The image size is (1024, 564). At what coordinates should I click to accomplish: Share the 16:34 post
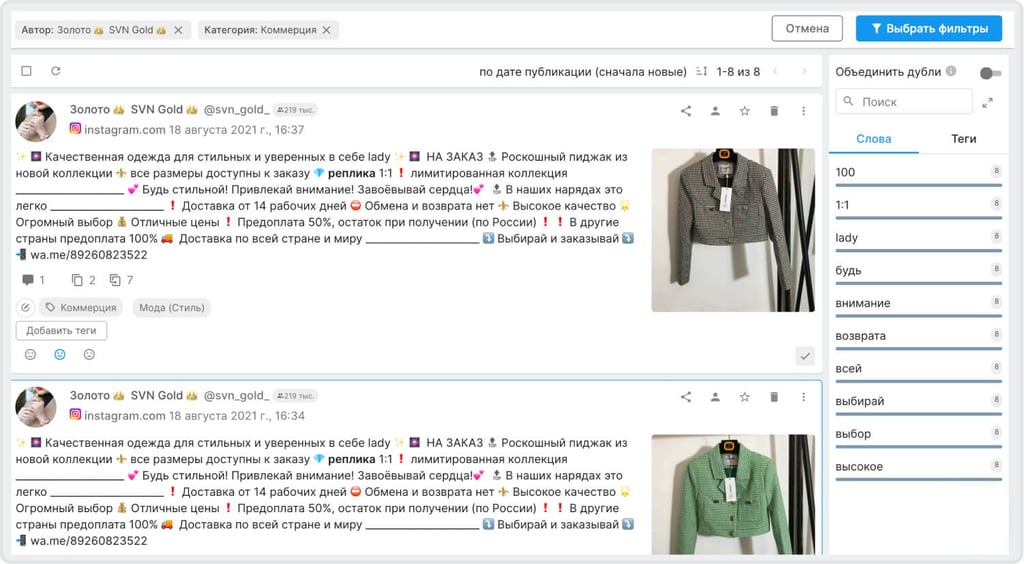click(x=686, y=397)
